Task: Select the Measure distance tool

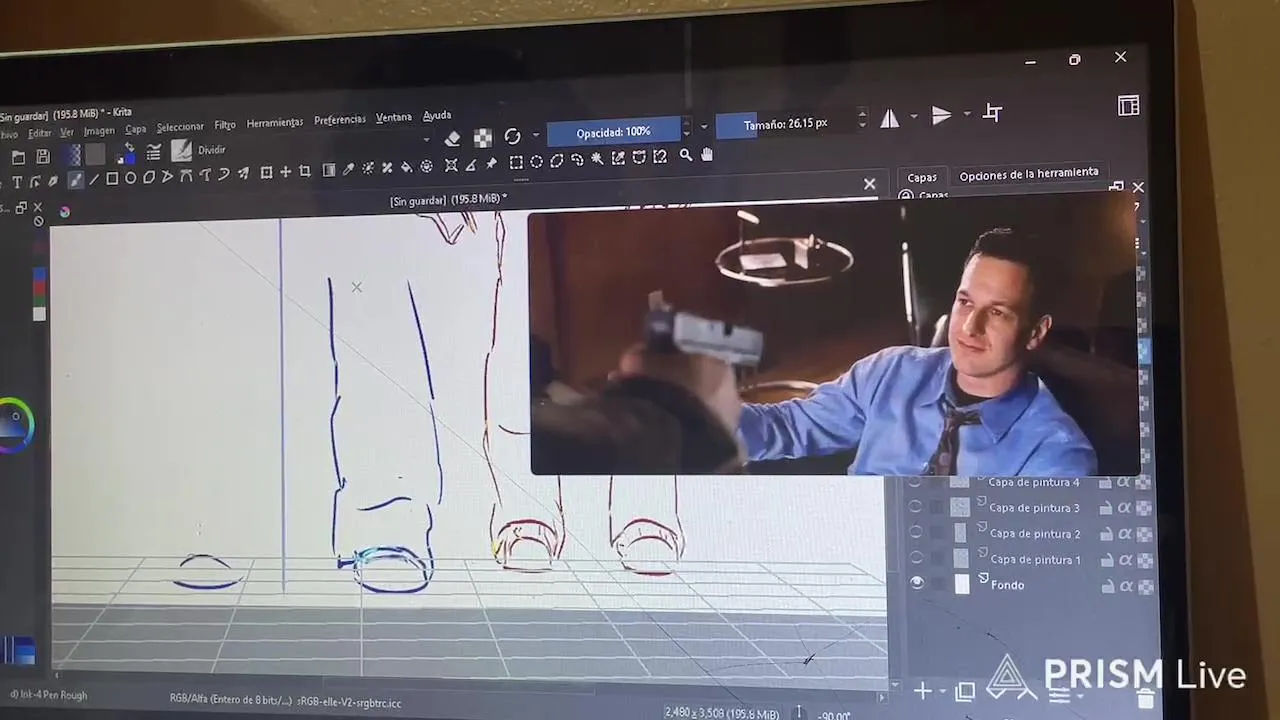Action: [471, 164]
